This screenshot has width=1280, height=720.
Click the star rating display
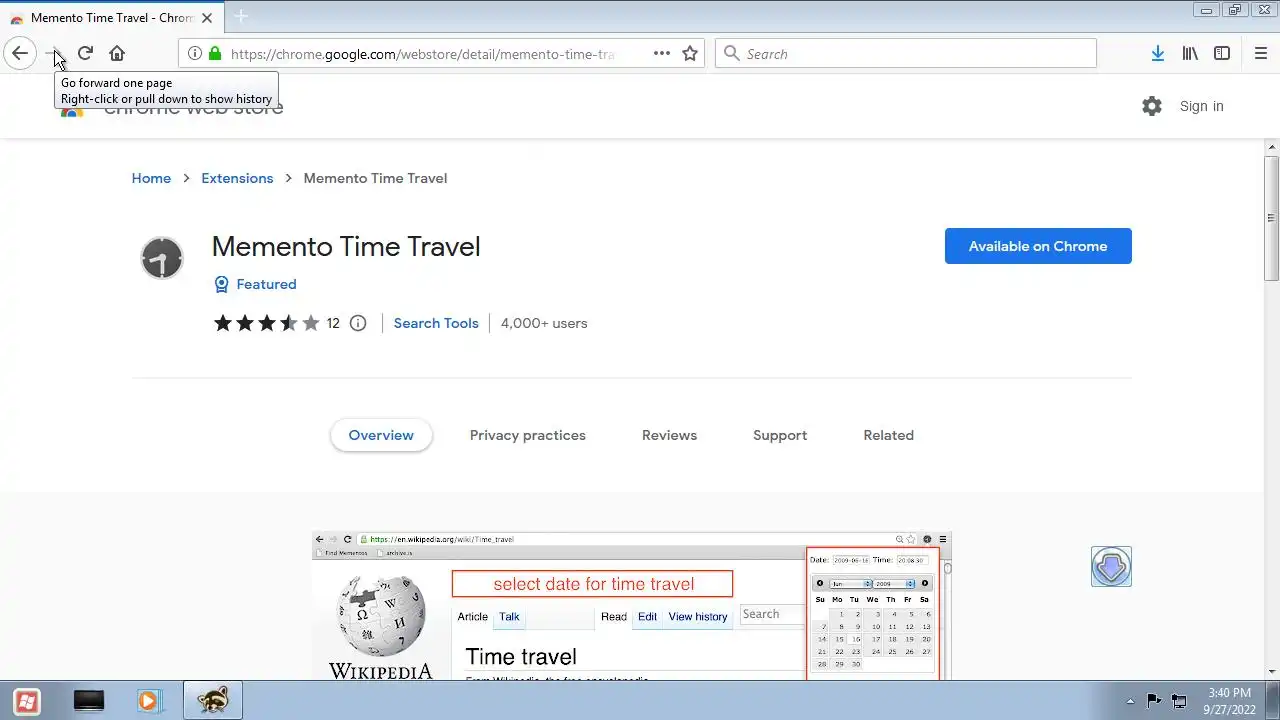[266, 323]
